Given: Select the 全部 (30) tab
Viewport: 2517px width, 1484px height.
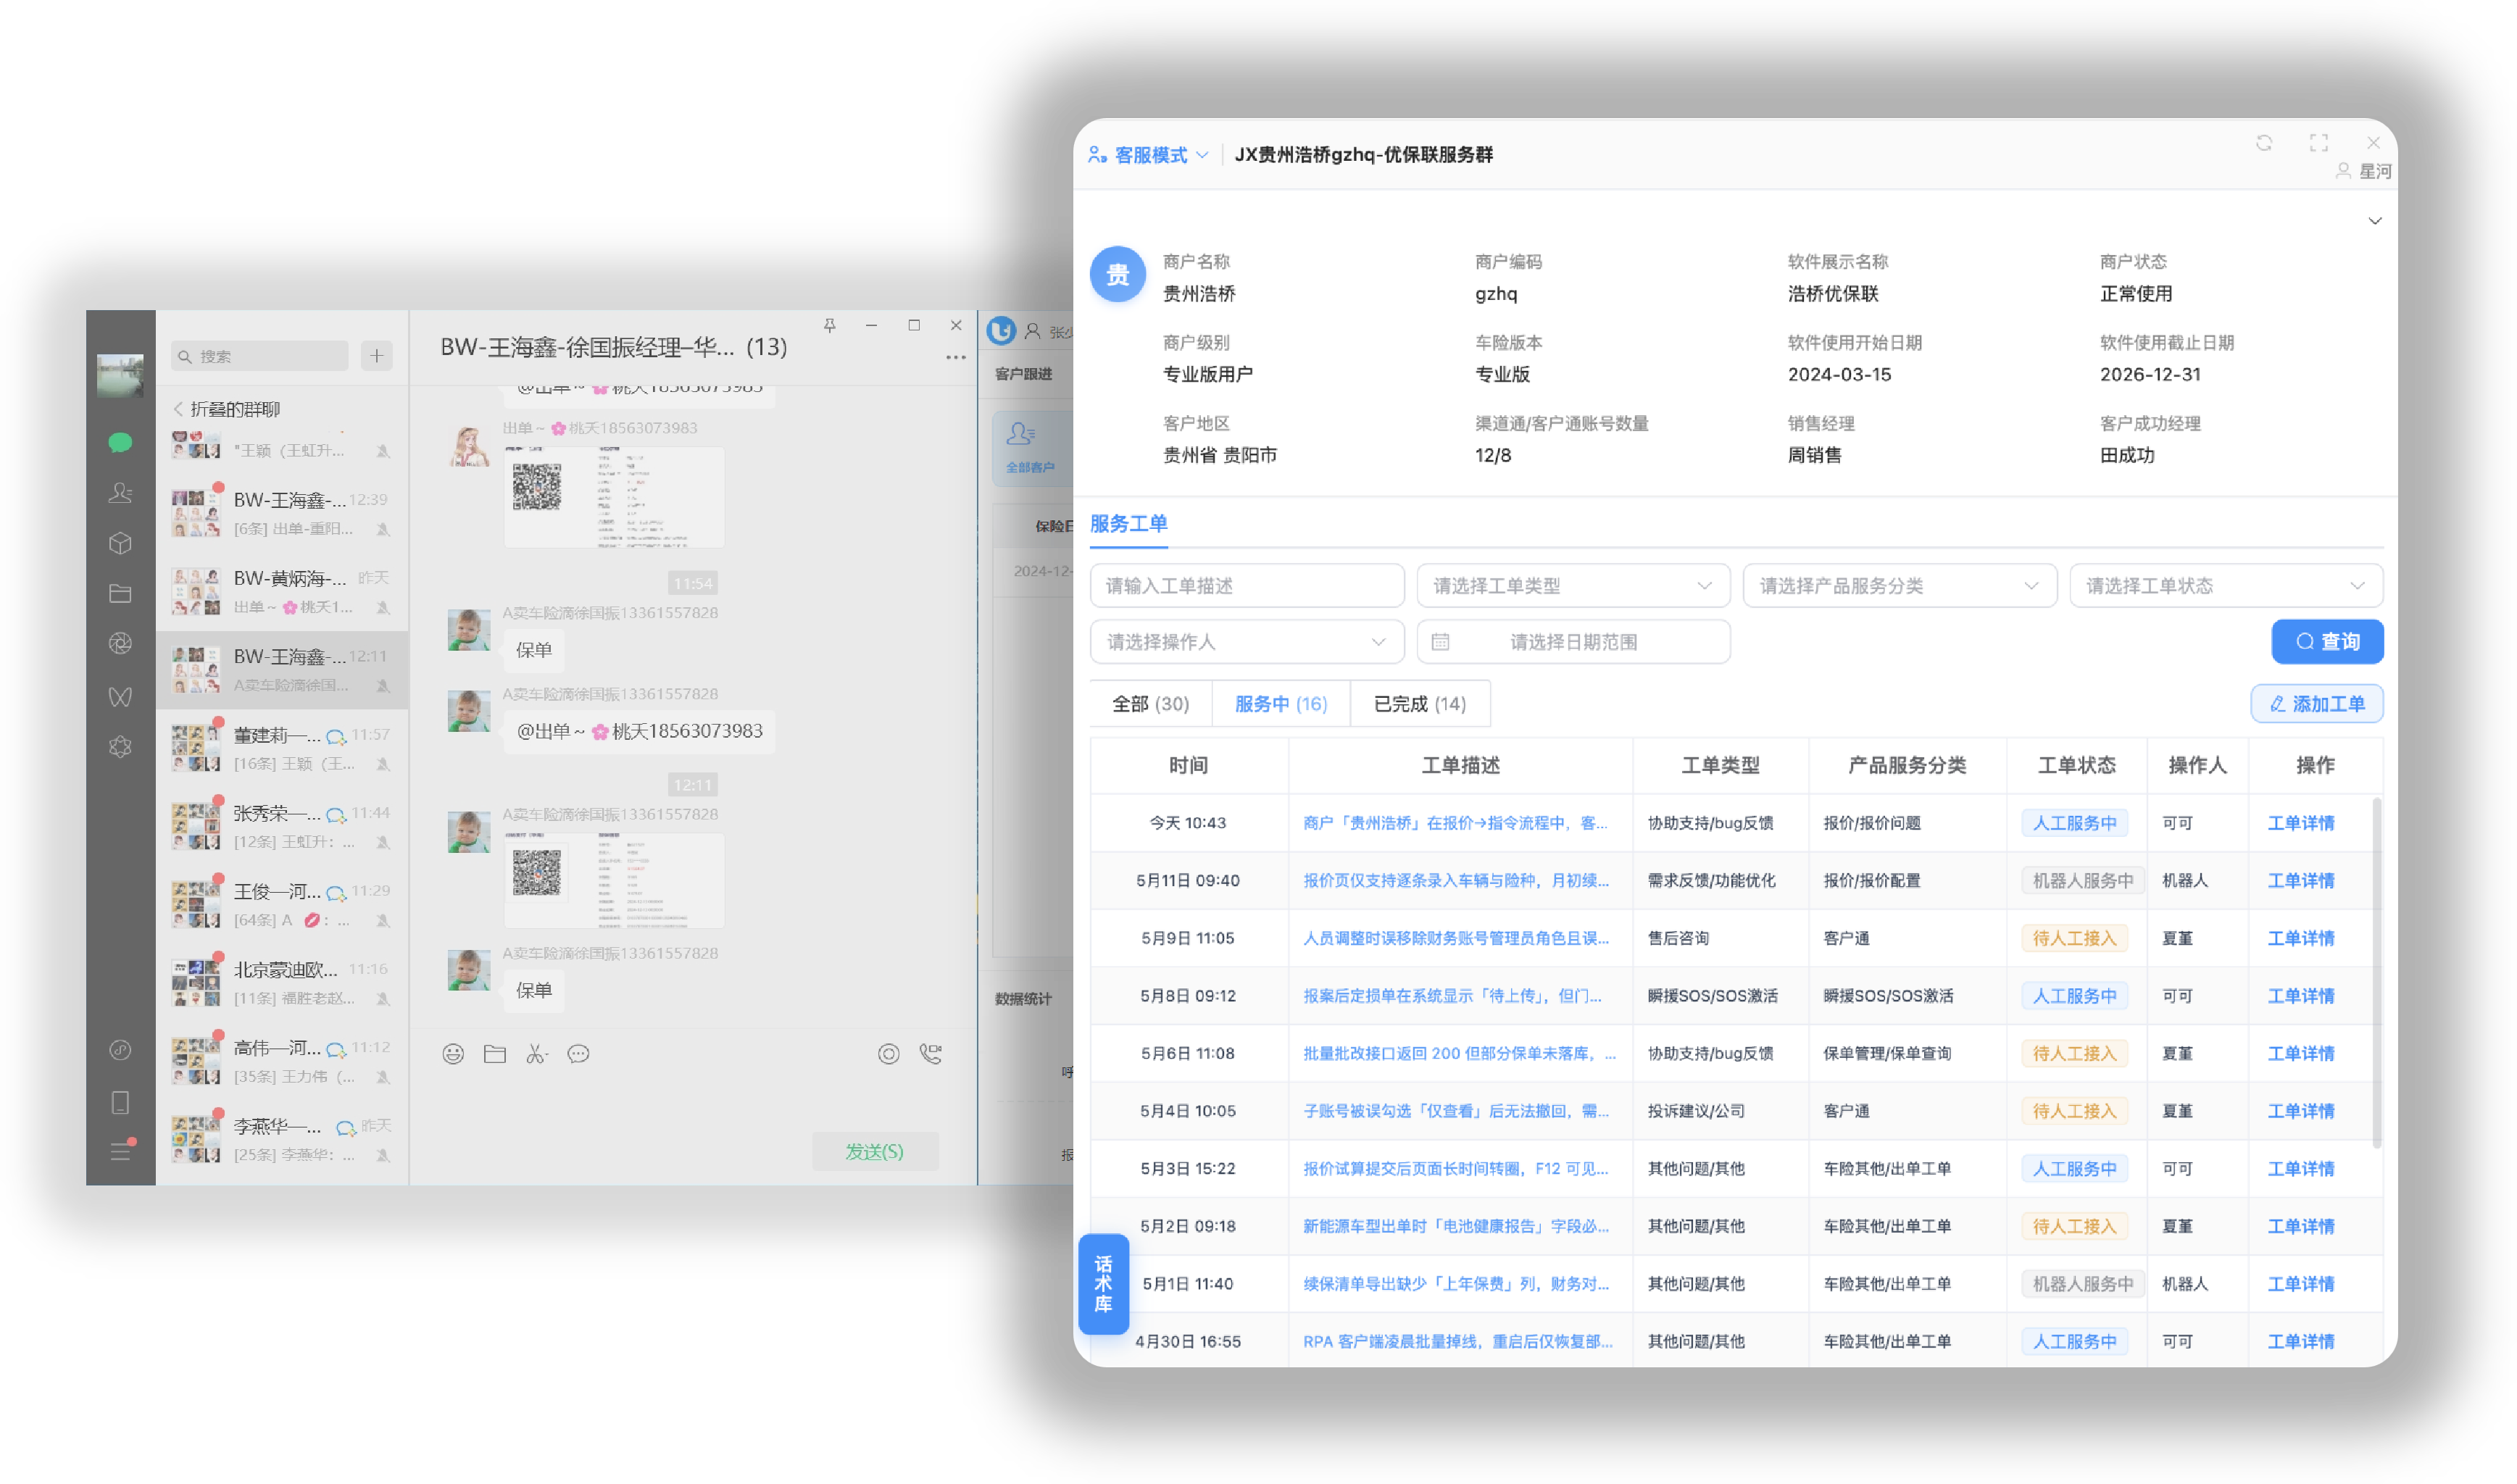Looking at the screenshot, I should (1151, 704).
